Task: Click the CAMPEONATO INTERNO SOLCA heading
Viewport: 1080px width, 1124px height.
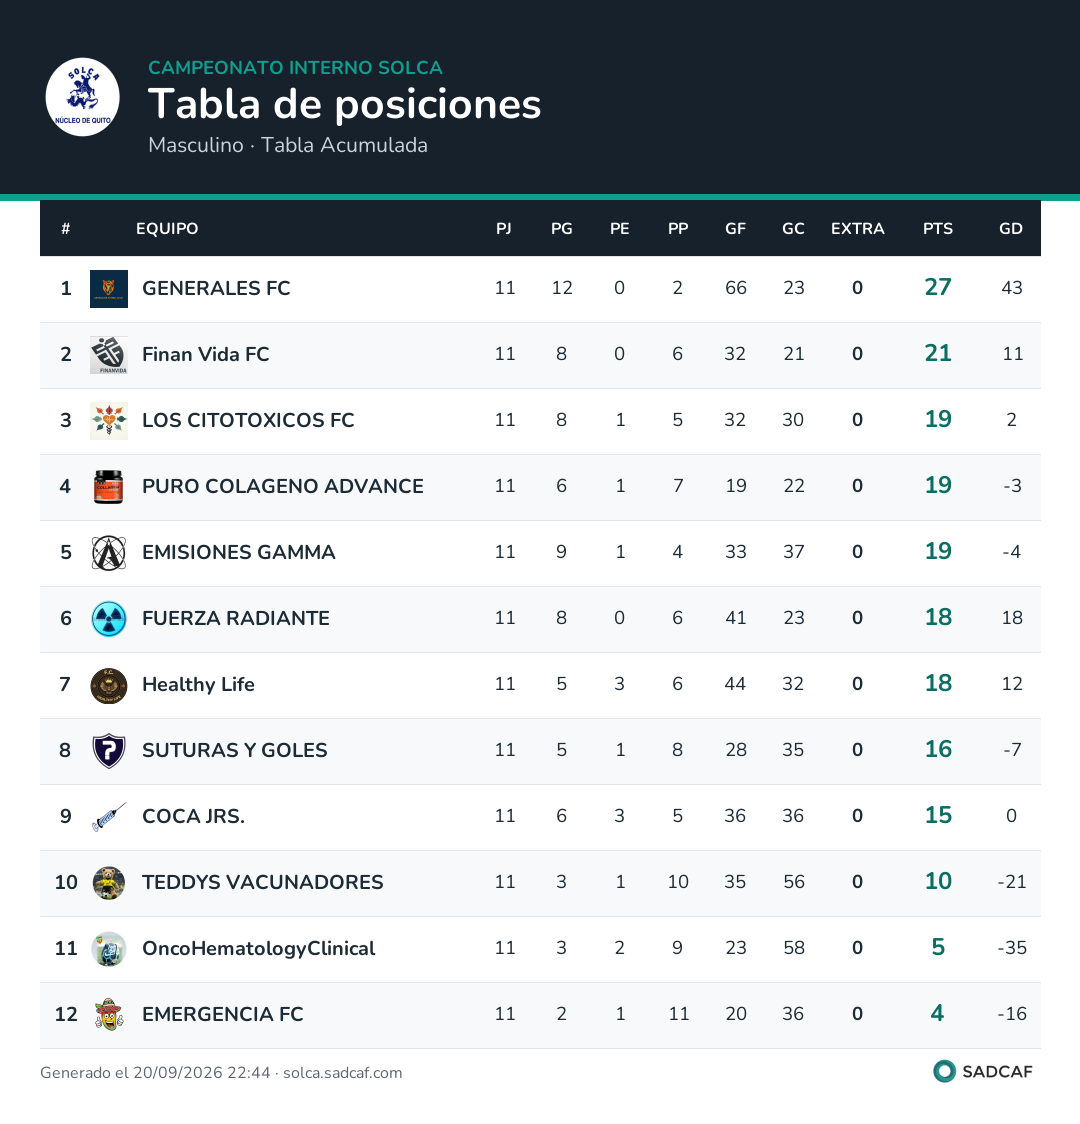Action: (295, 67)
